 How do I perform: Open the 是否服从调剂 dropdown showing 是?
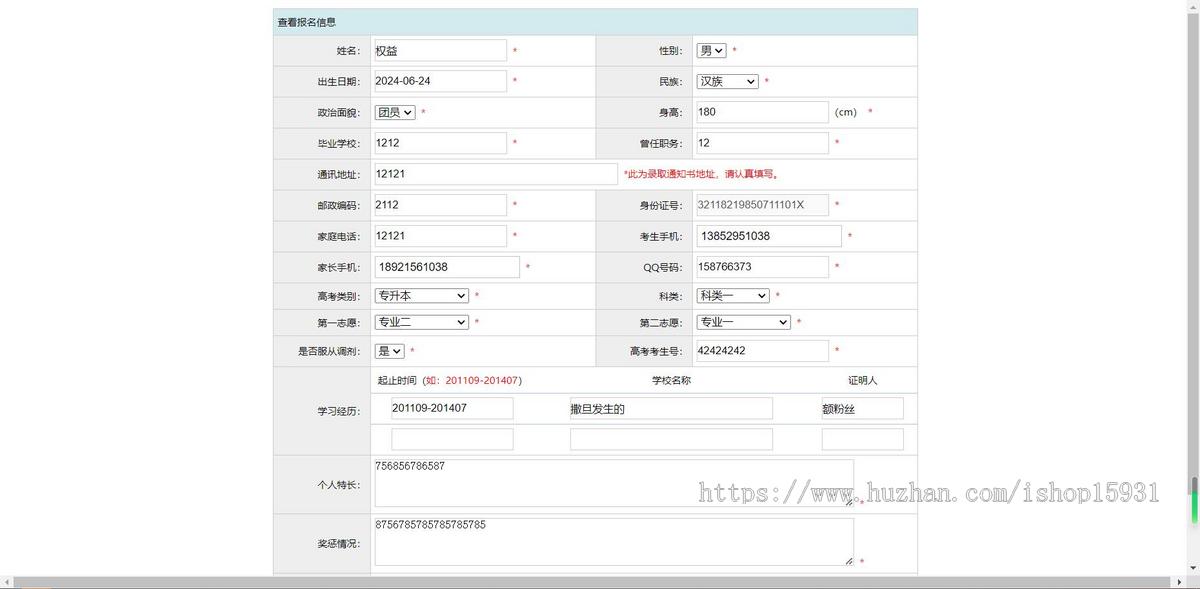point(389,352)
